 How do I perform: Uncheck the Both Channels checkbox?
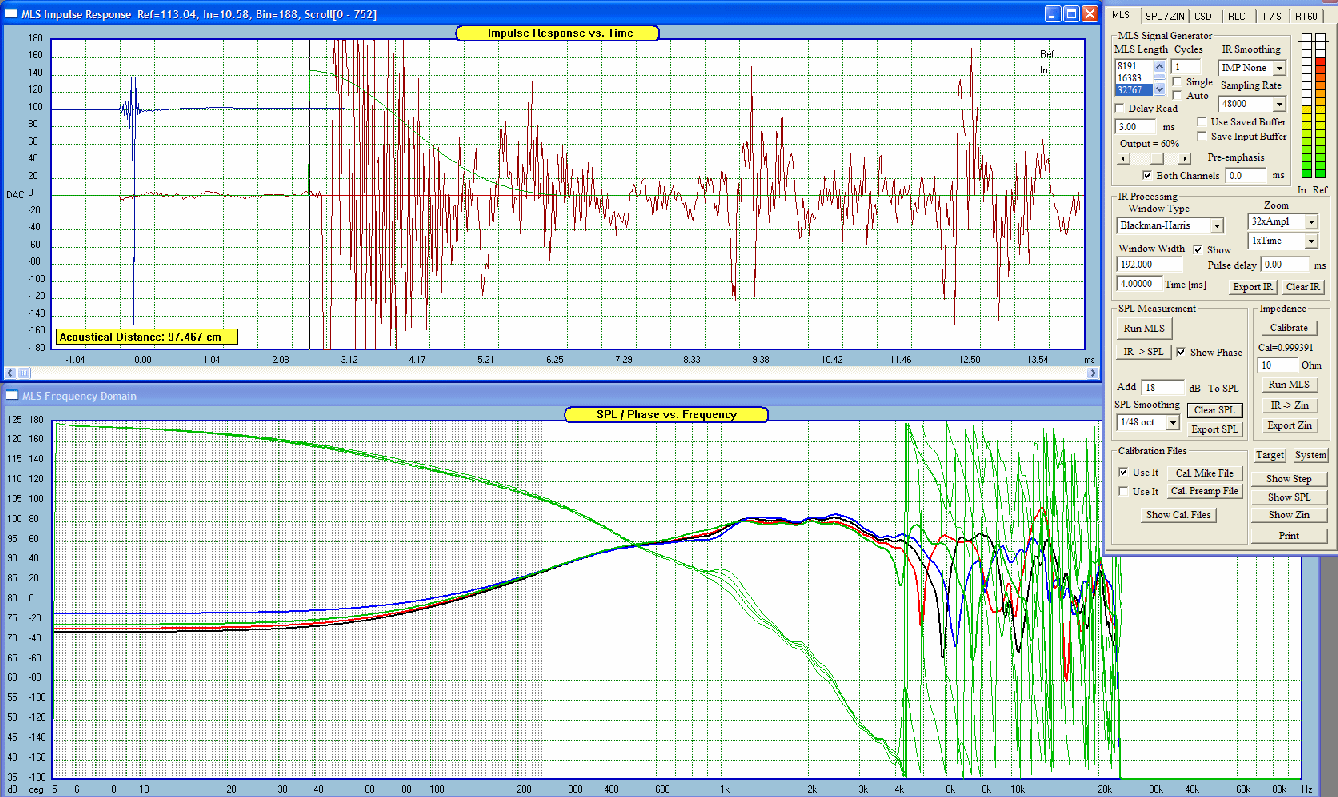point(1147,176)
